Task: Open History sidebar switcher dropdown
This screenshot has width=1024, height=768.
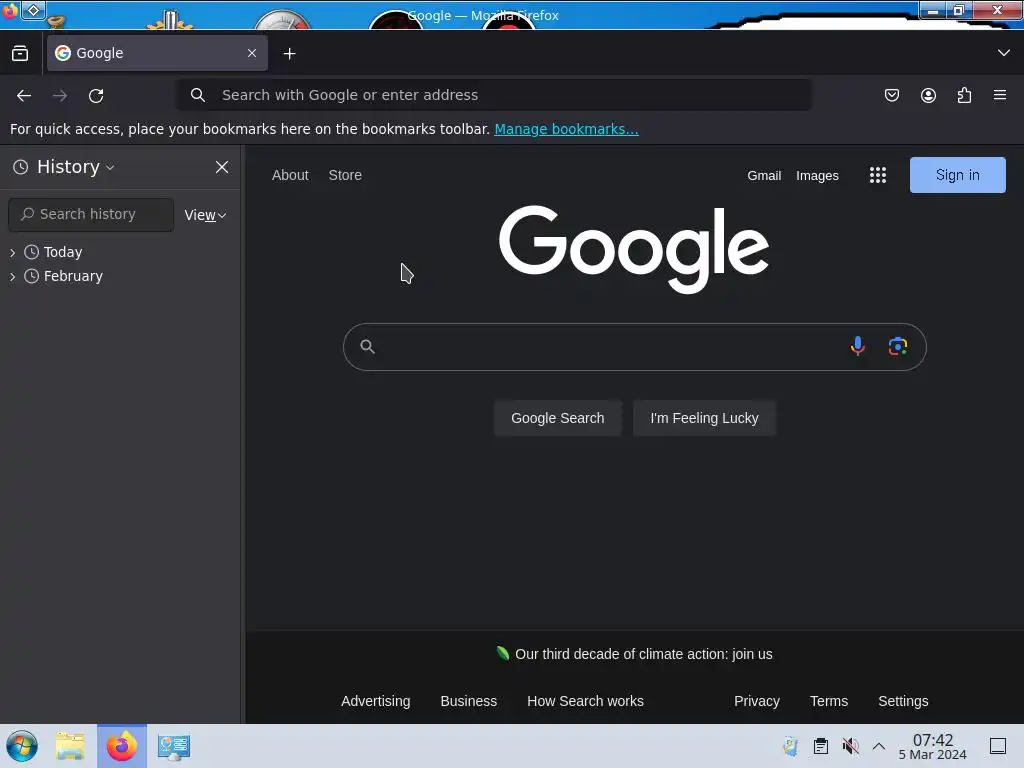Action: coord(64,167)
